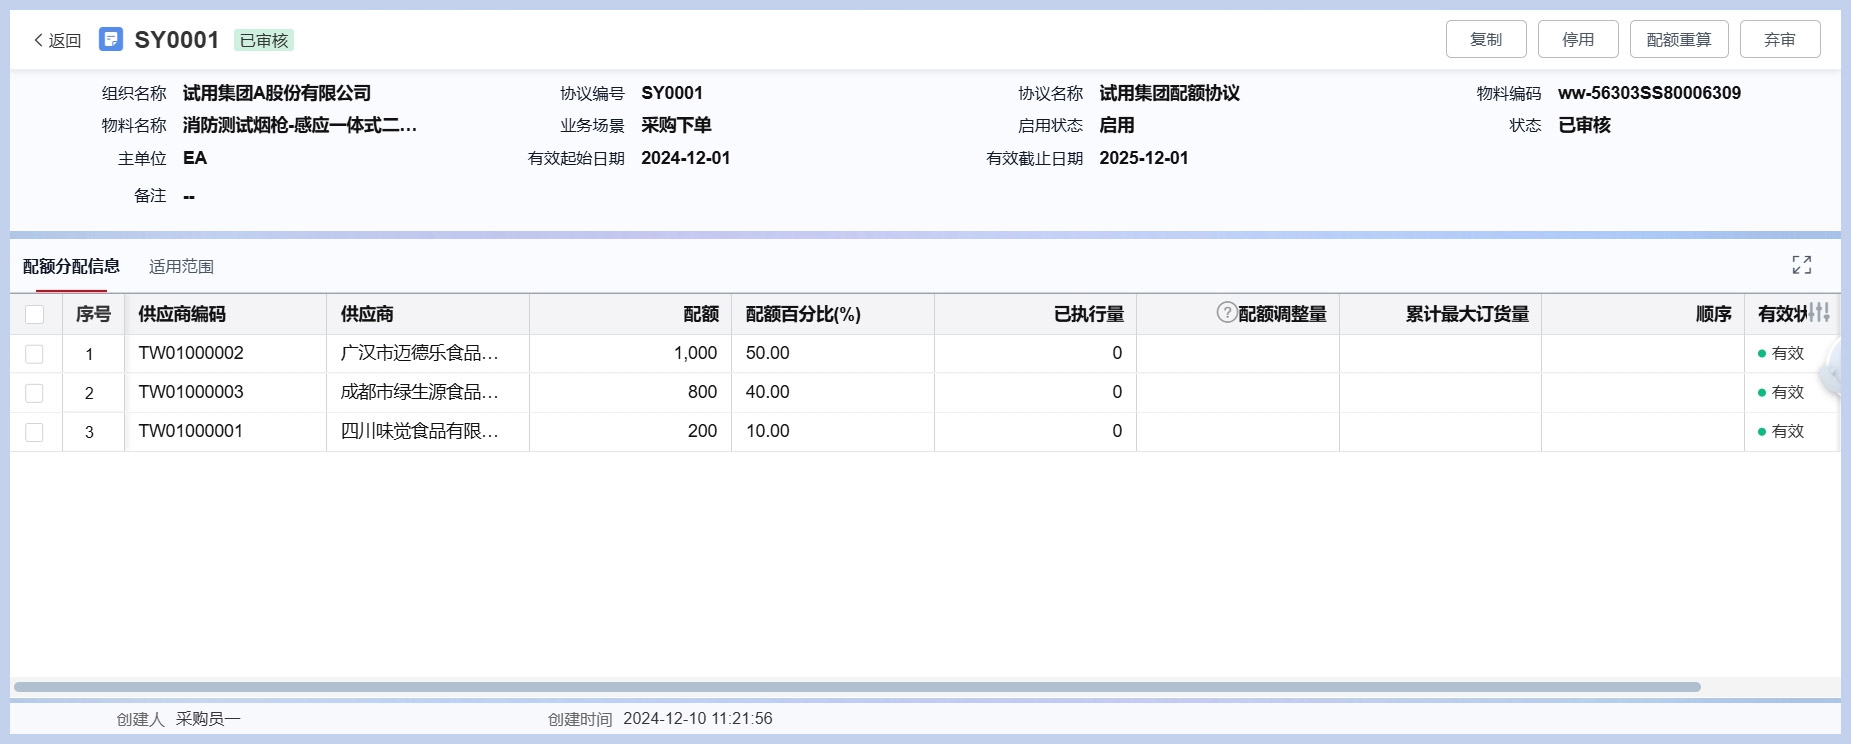Open the column settings icon in table header
Image resolution: width=1851 pixels, height=744 pixels.
(x=1819, y=313)
